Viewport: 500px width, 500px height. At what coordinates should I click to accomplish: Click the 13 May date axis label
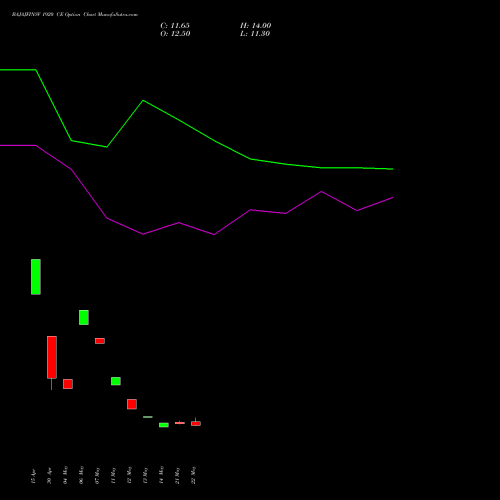coord(145,475)
